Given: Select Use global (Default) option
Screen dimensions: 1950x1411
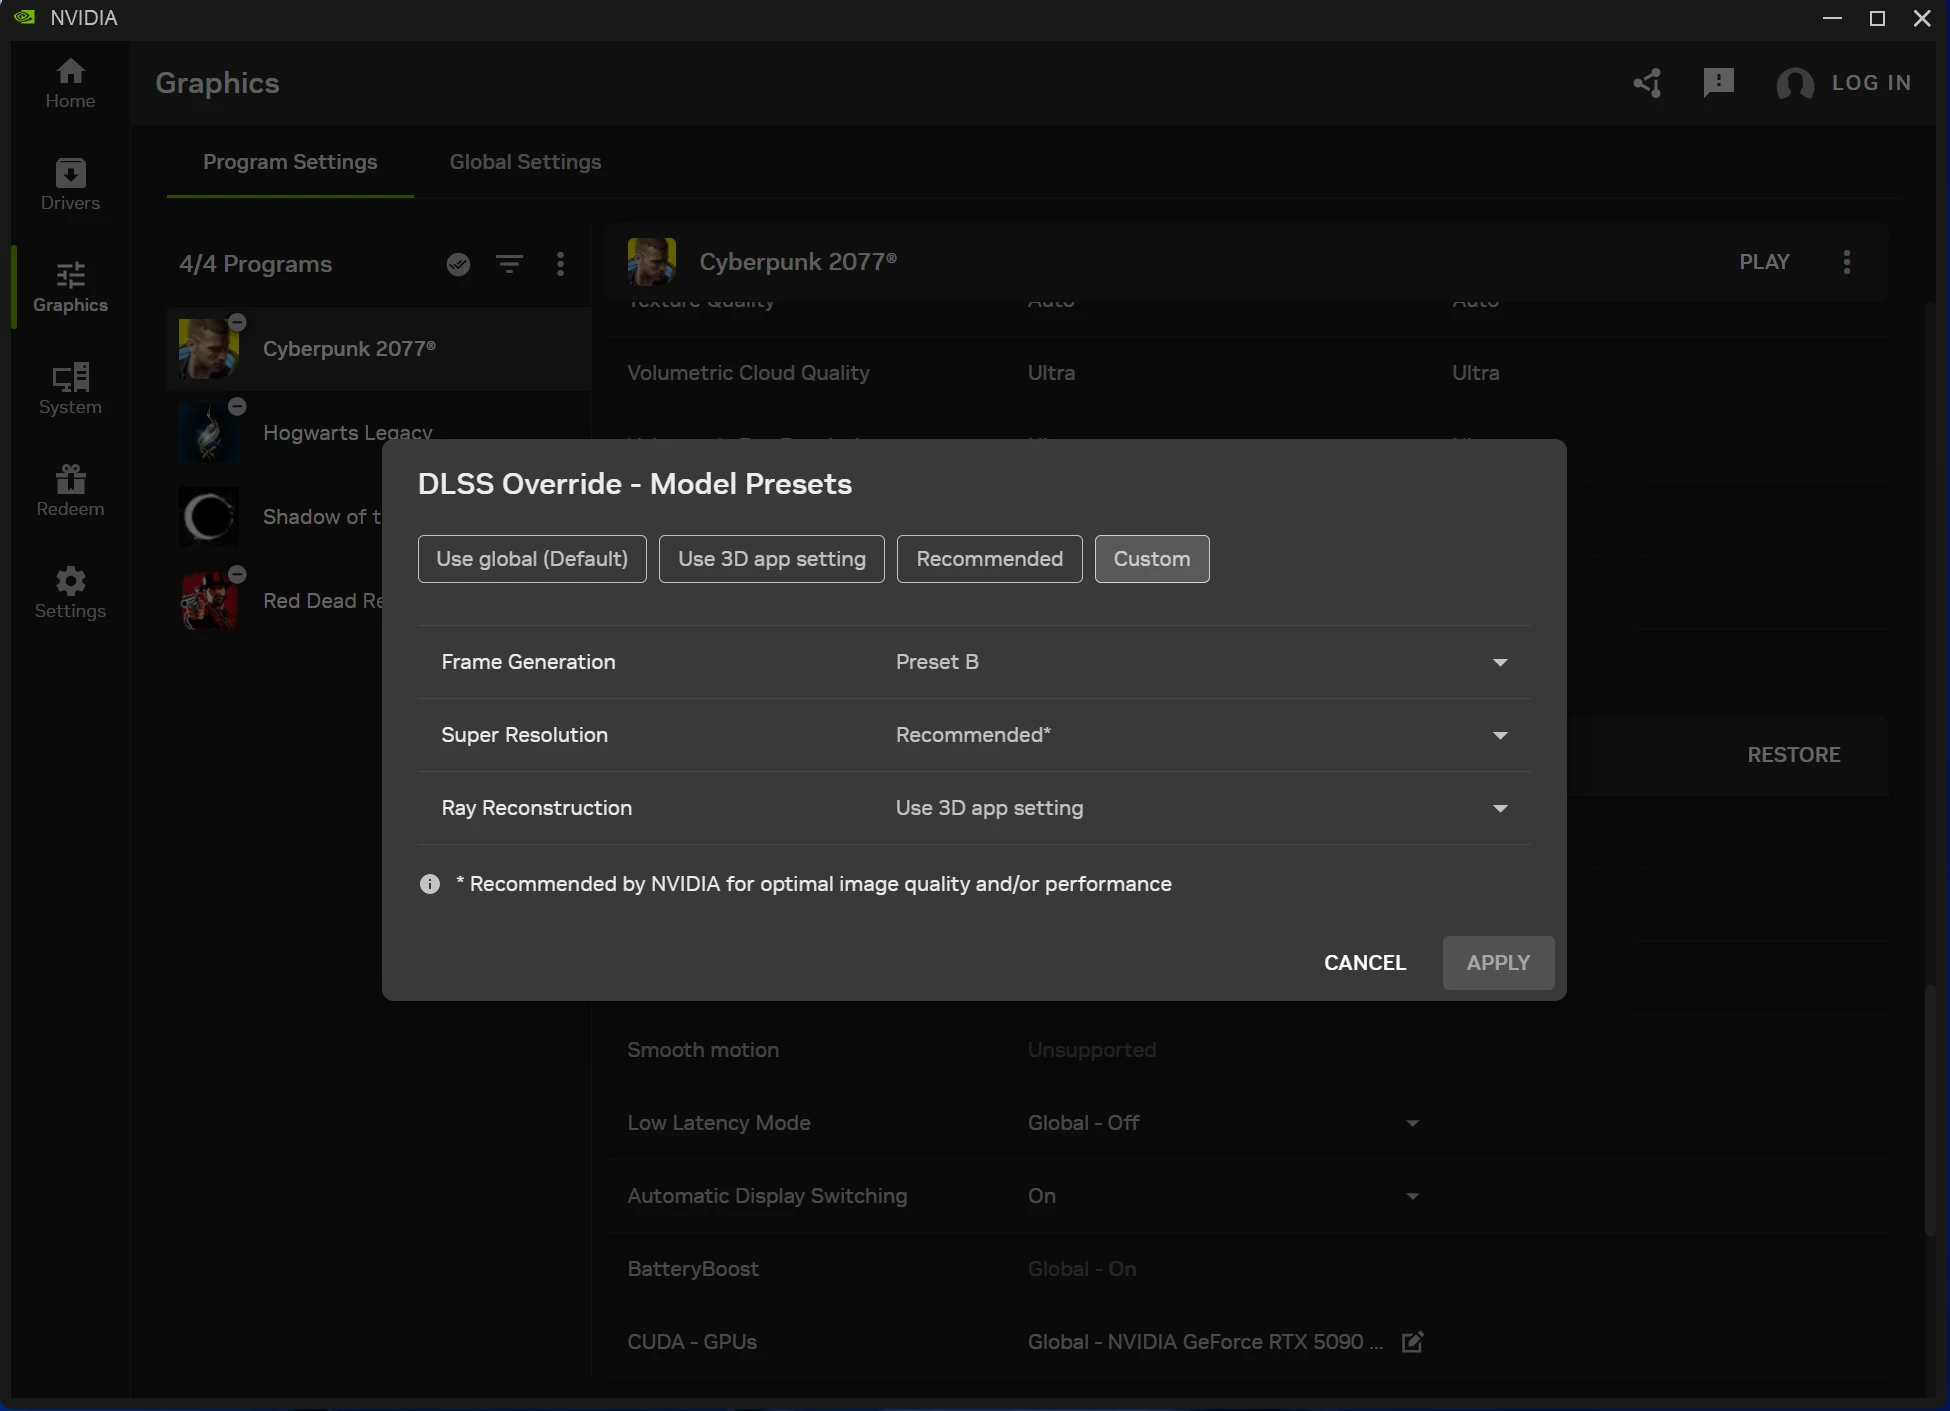Looking at the screenshot, I should (532, 559).
